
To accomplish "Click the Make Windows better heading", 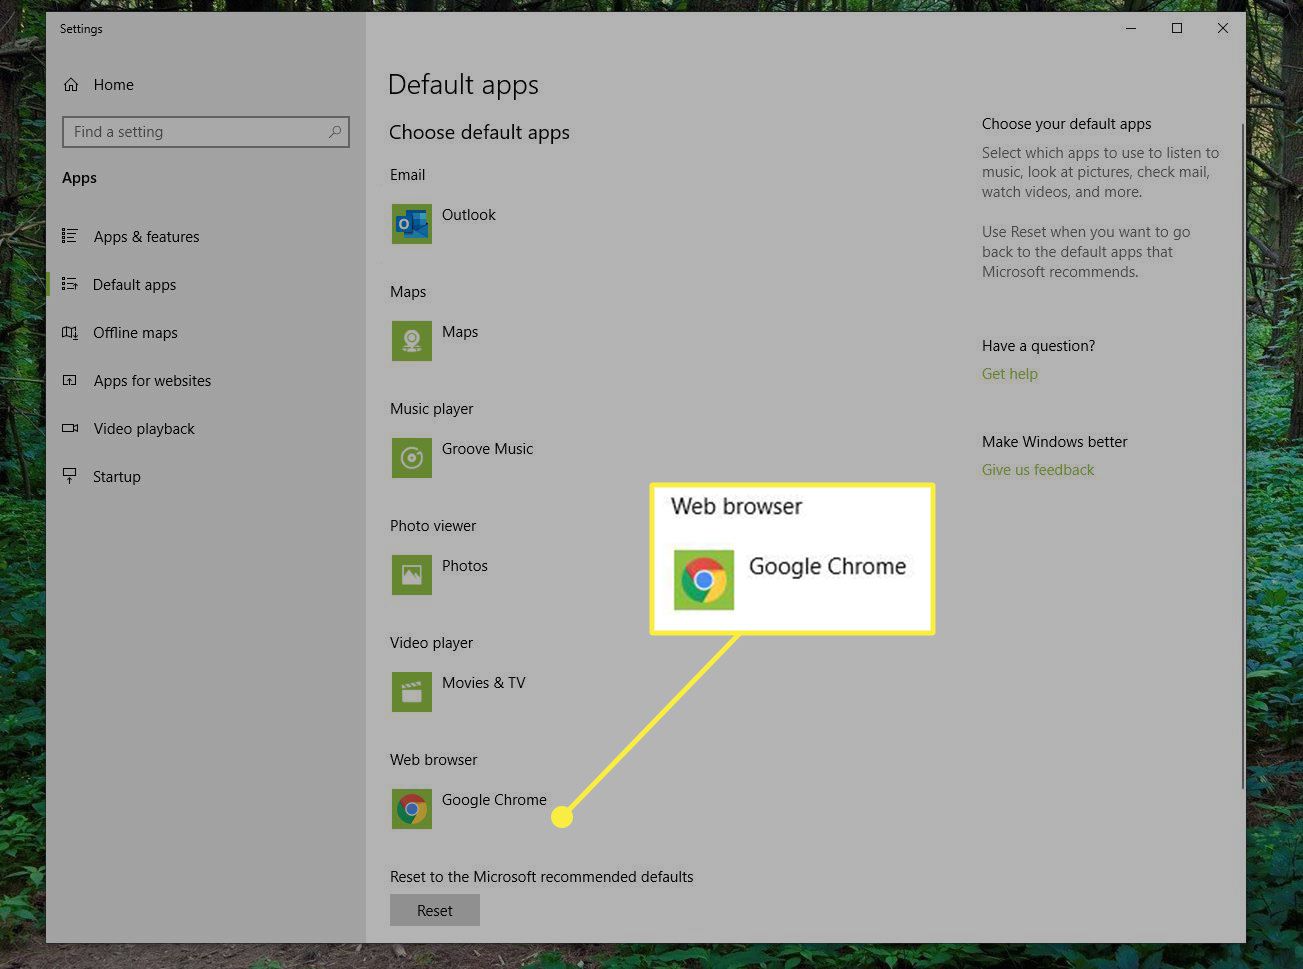I will [x=1054, y=442].
